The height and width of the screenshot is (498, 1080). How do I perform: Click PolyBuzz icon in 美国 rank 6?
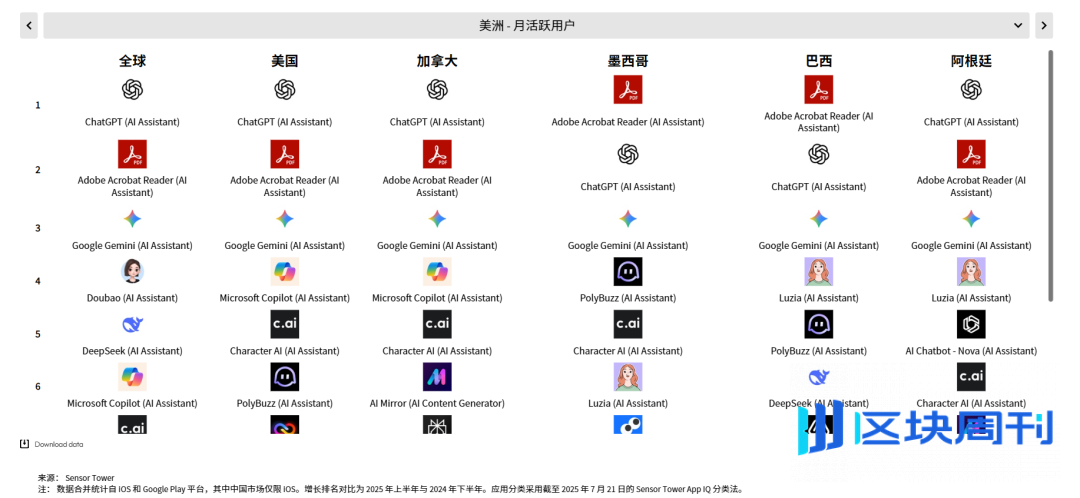coord(284,377)
